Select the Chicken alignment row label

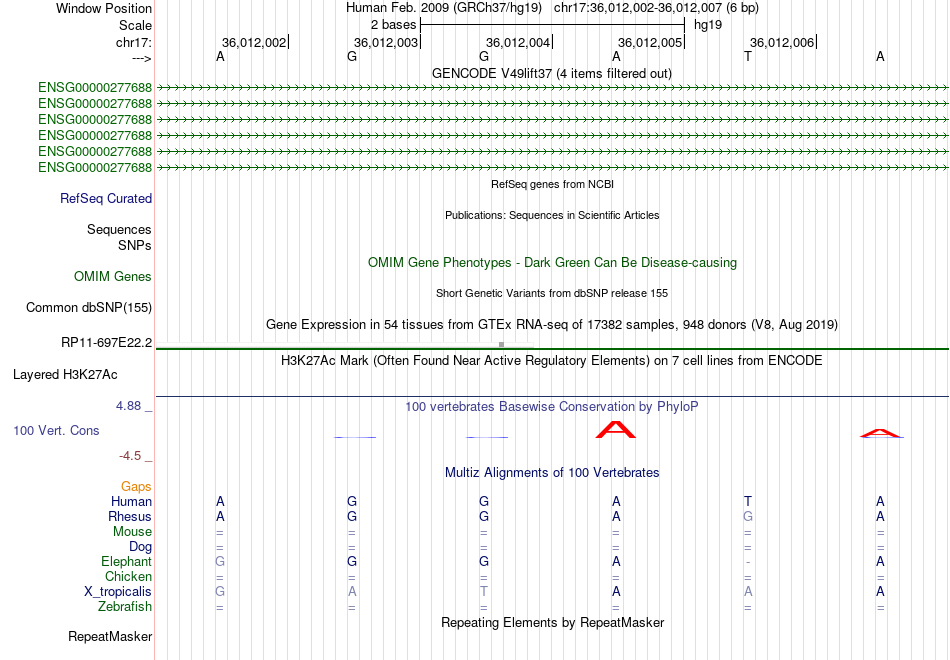128,576
